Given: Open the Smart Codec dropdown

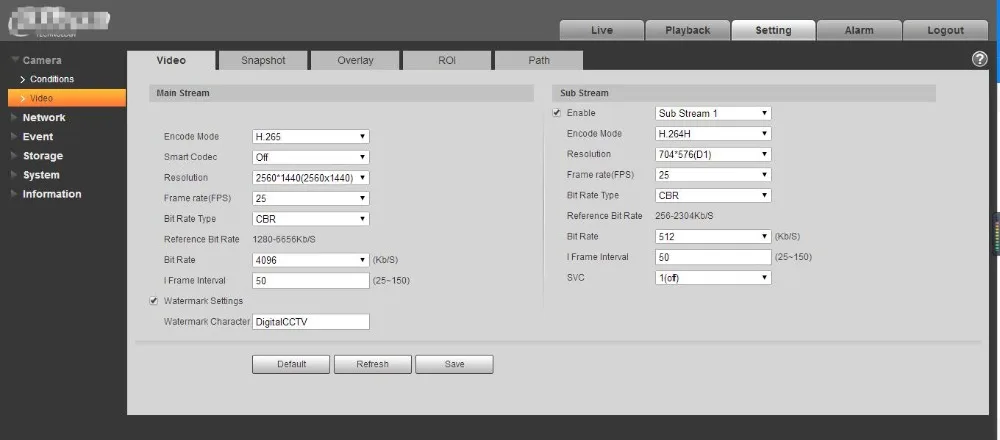Looking at the screenshot, I should [x=311, y=157].
